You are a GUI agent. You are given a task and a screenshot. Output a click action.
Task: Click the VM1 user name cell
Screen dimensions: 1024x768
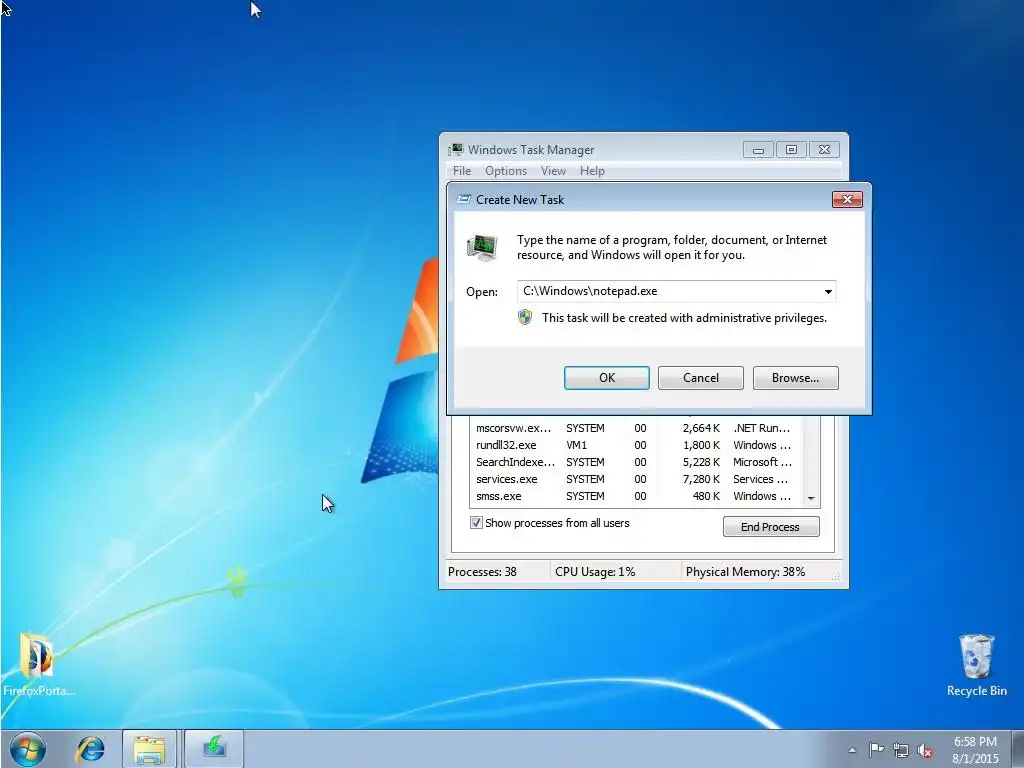coord(576,445)
